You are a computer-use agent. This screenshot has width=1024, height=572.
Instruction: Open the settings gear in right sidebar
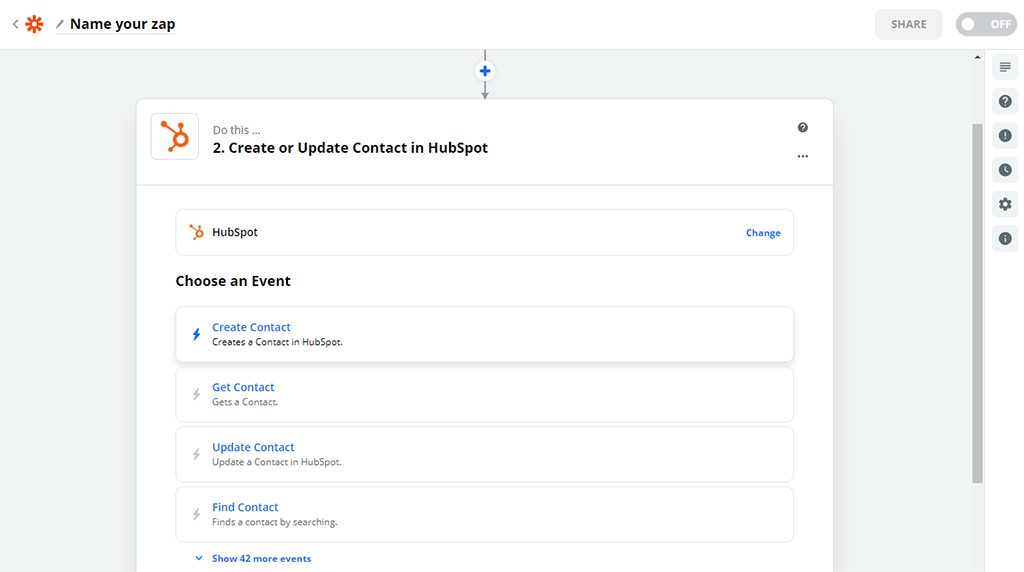[1005, 204]
